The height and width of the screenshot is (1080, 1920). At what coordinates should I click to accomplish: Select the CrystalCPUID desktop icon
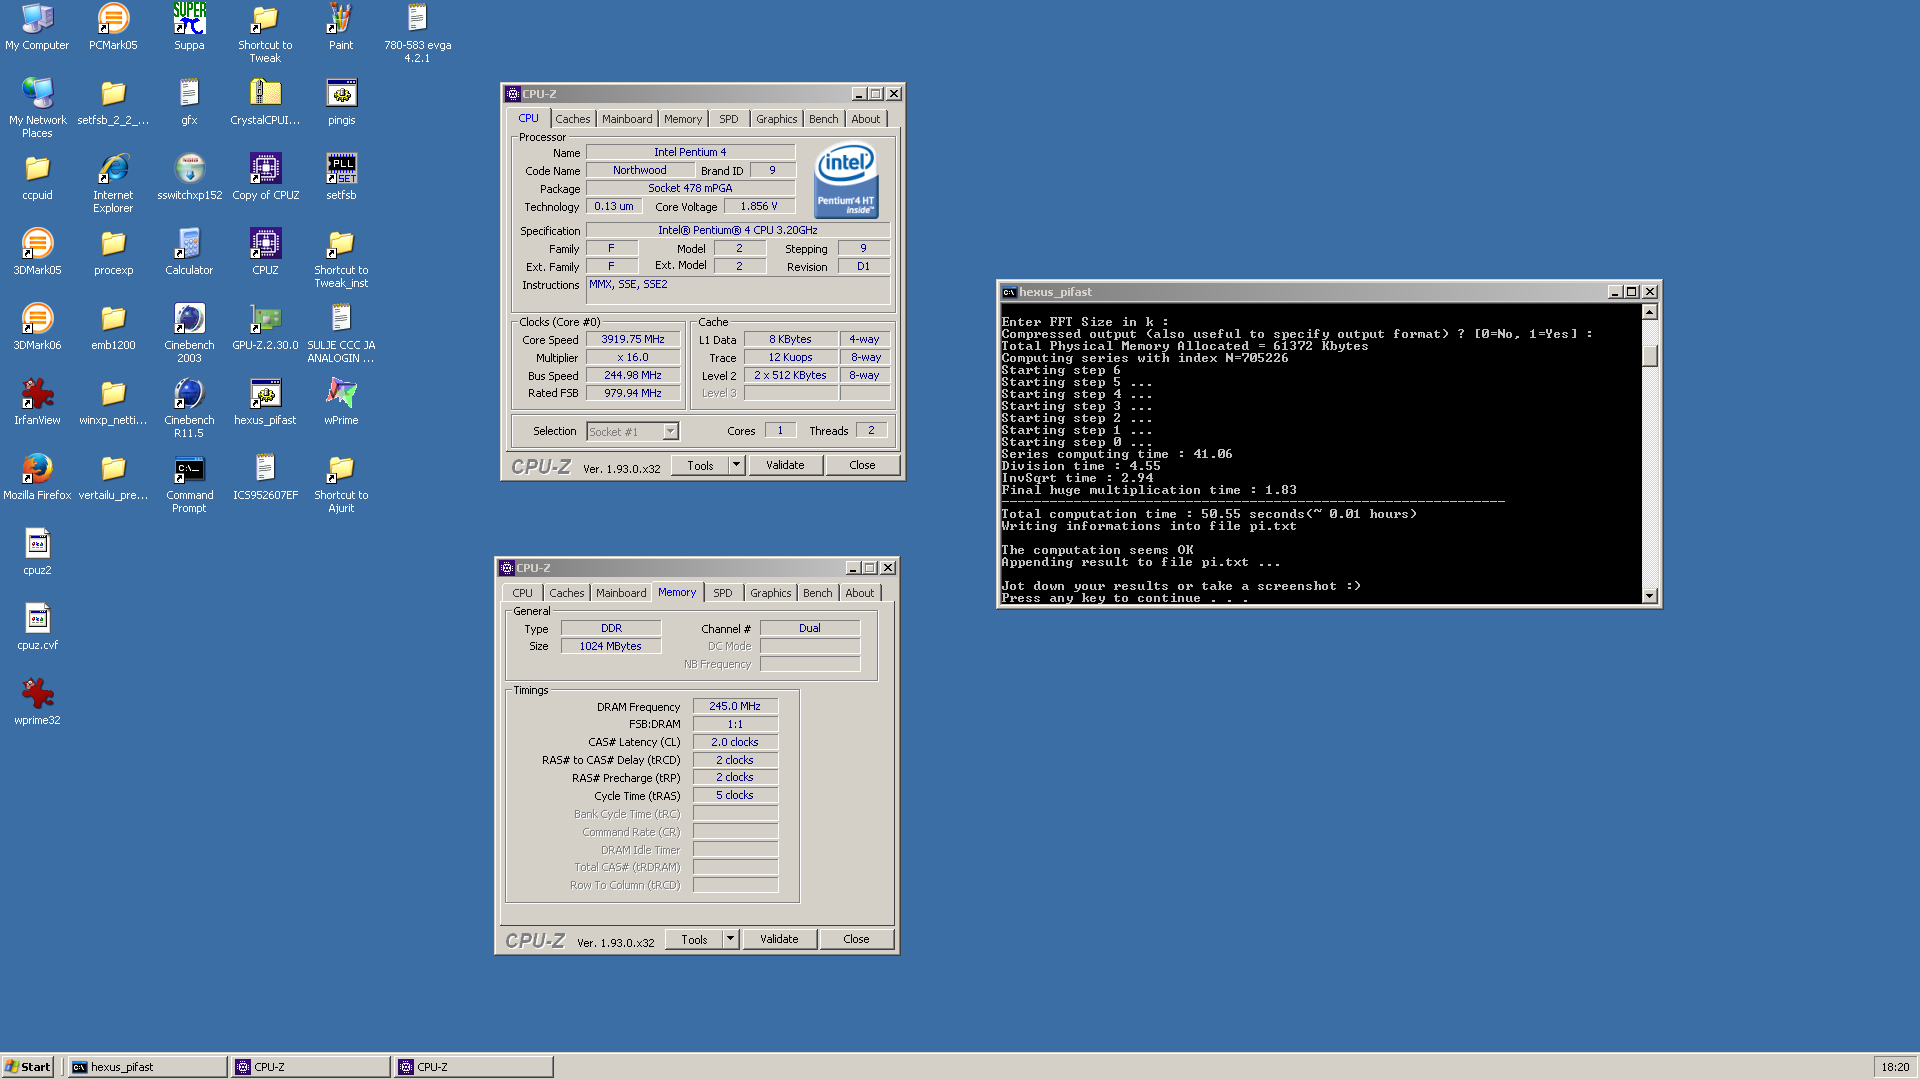(x=265, y=93)
